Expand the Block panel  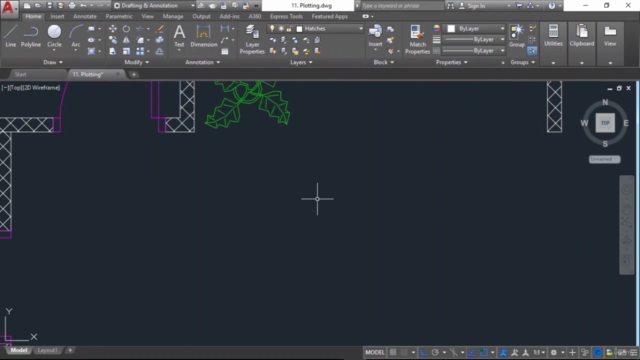click(384, 62)
